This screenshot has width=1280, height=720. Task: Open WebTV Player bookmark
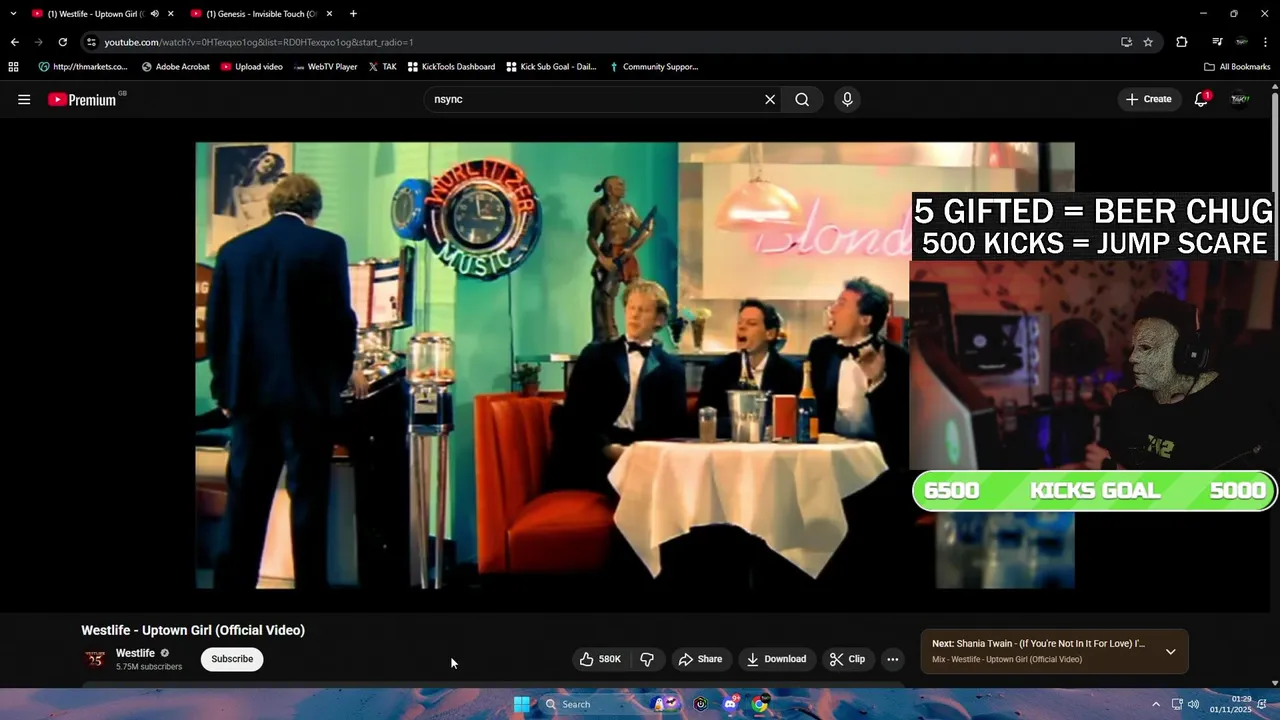tap(325, 67)
